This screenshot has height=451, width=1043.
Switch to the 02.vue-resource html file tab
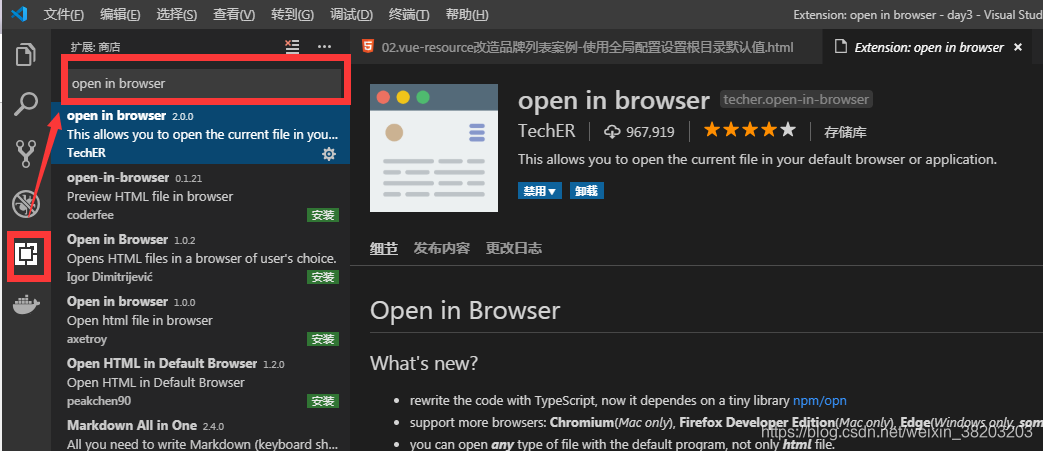[586, 47]
